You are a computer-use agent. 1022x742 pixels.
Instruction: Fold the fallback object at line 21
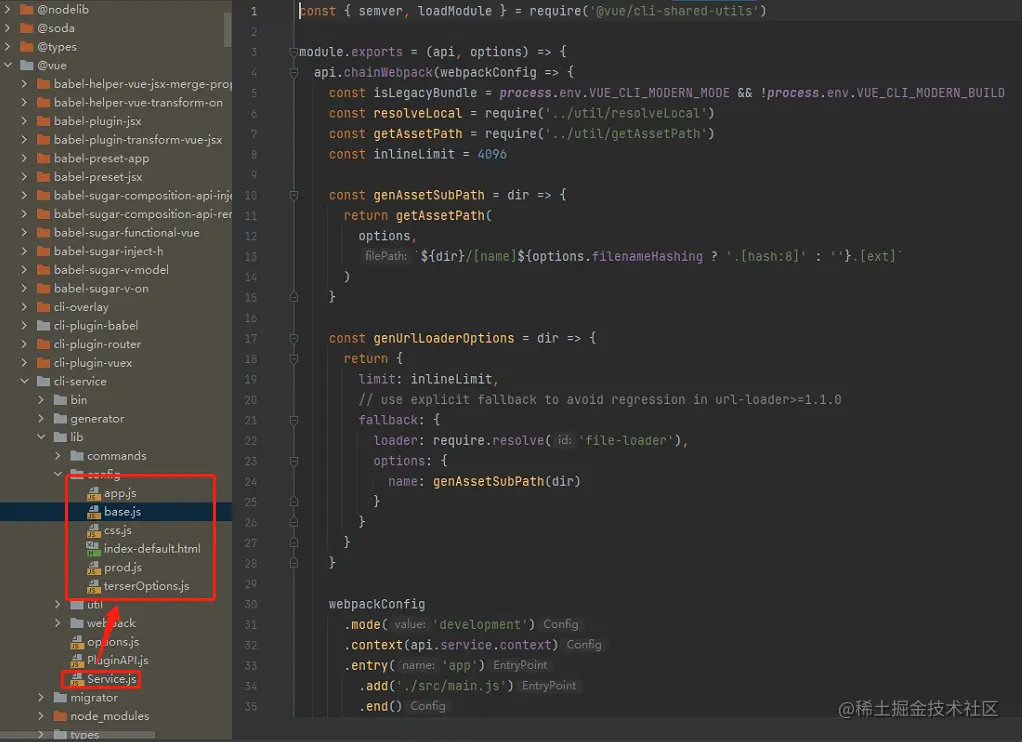point(294,420)
